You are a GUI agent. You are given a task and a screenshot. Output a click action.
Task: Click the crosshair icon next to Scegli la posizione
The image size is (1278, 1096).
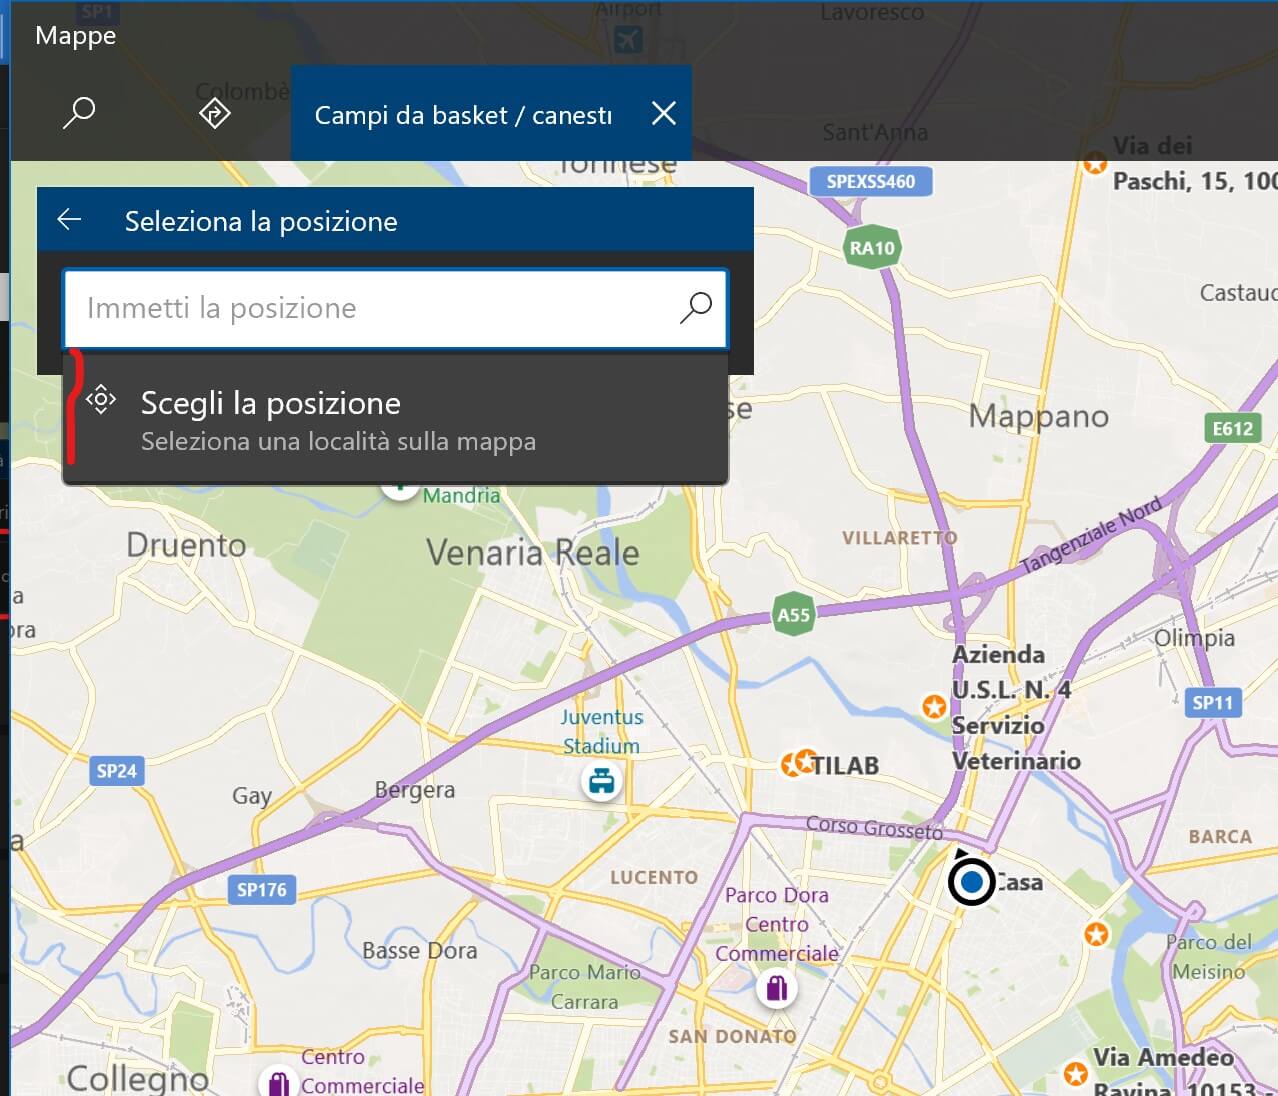101,400
